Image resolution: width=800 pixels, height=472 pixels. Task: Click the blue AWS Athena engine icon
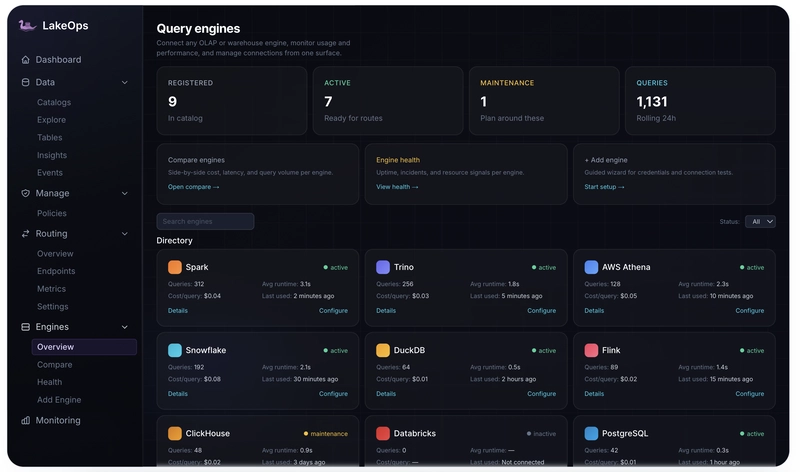pos(591,267)
